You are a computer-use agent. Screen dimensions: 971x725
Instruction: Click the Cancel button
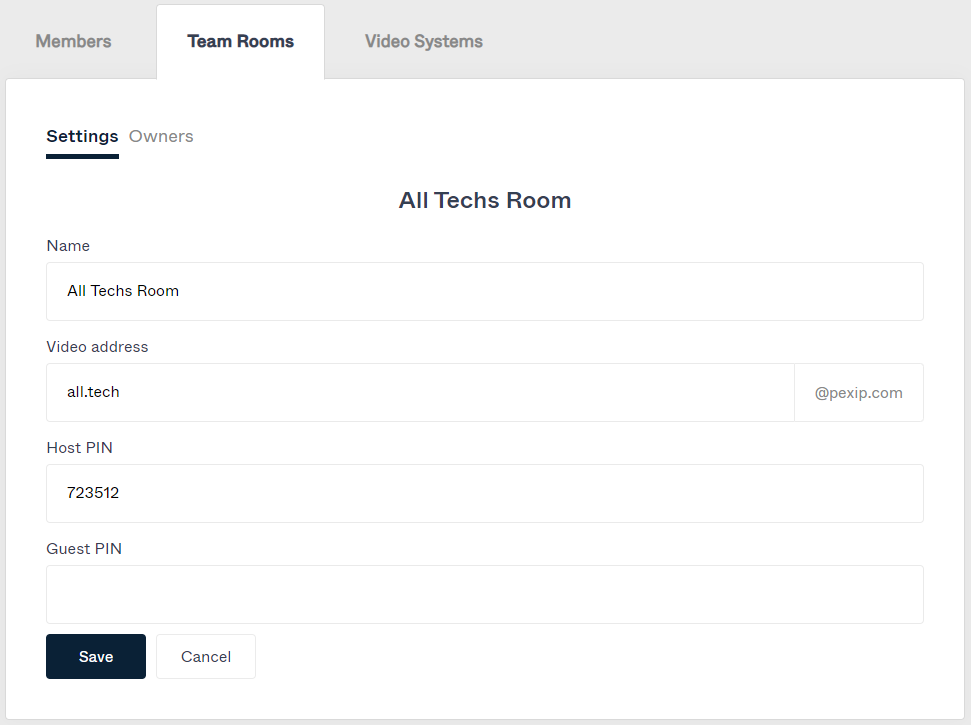point(206,657)
